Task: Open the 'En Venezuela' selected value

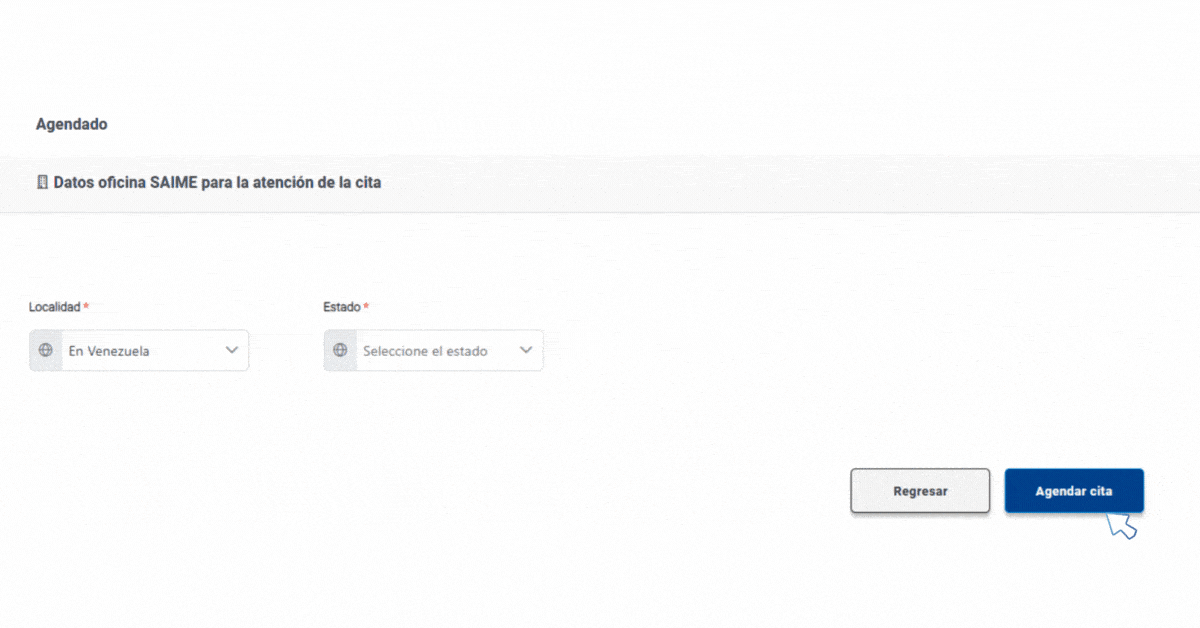Action: coord(109,351)
